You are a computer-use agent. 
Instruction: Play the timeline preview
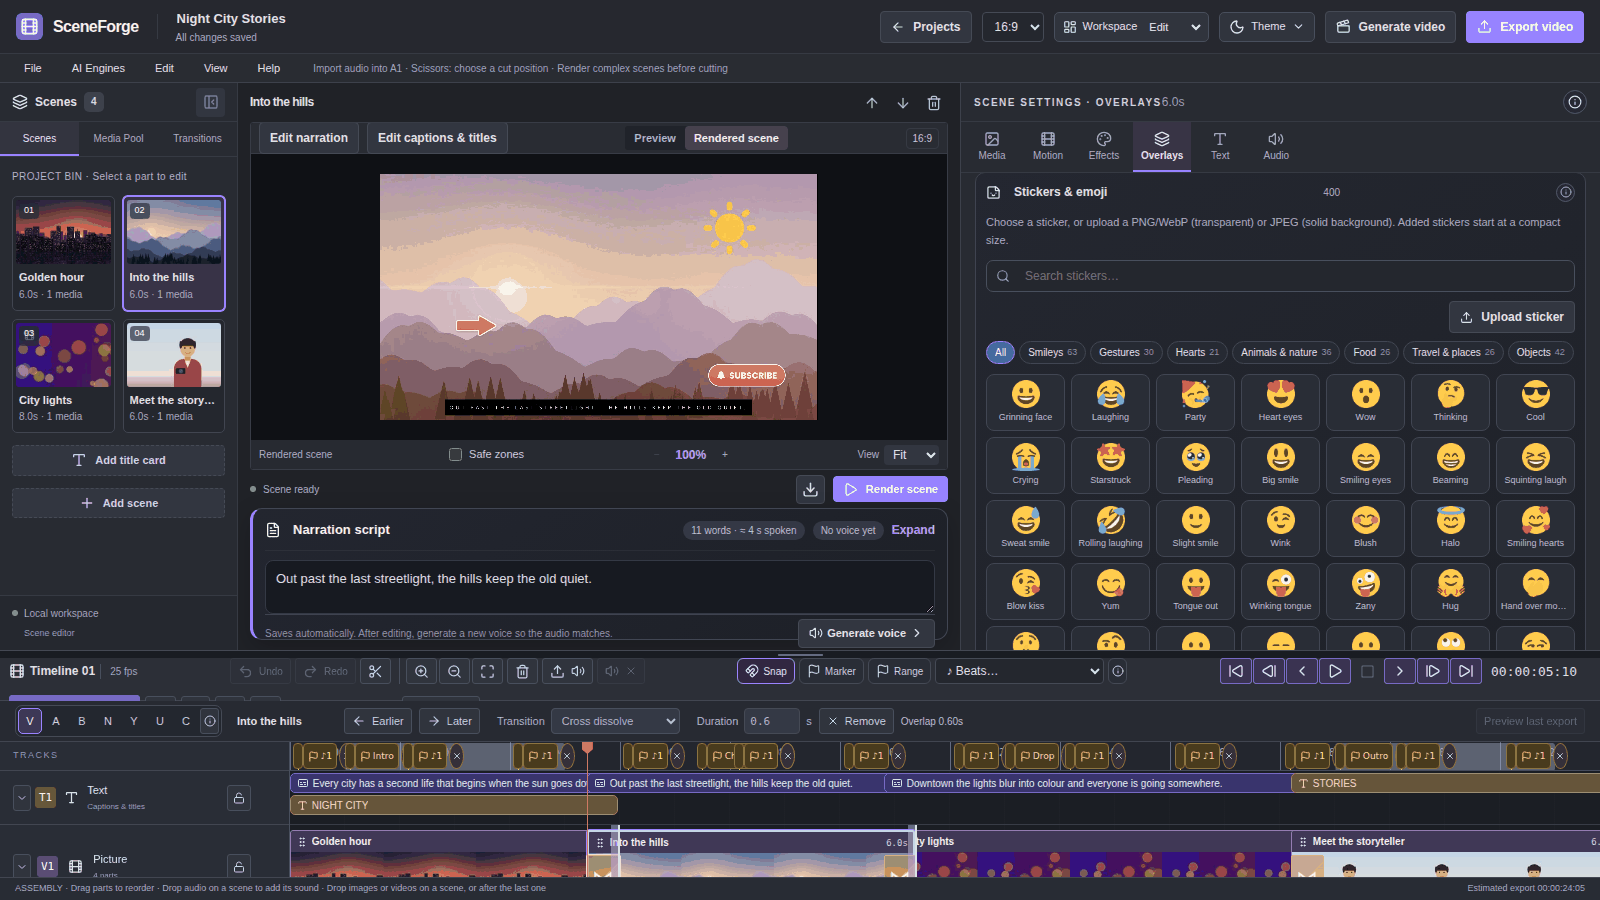click(x=1335, y=671)
